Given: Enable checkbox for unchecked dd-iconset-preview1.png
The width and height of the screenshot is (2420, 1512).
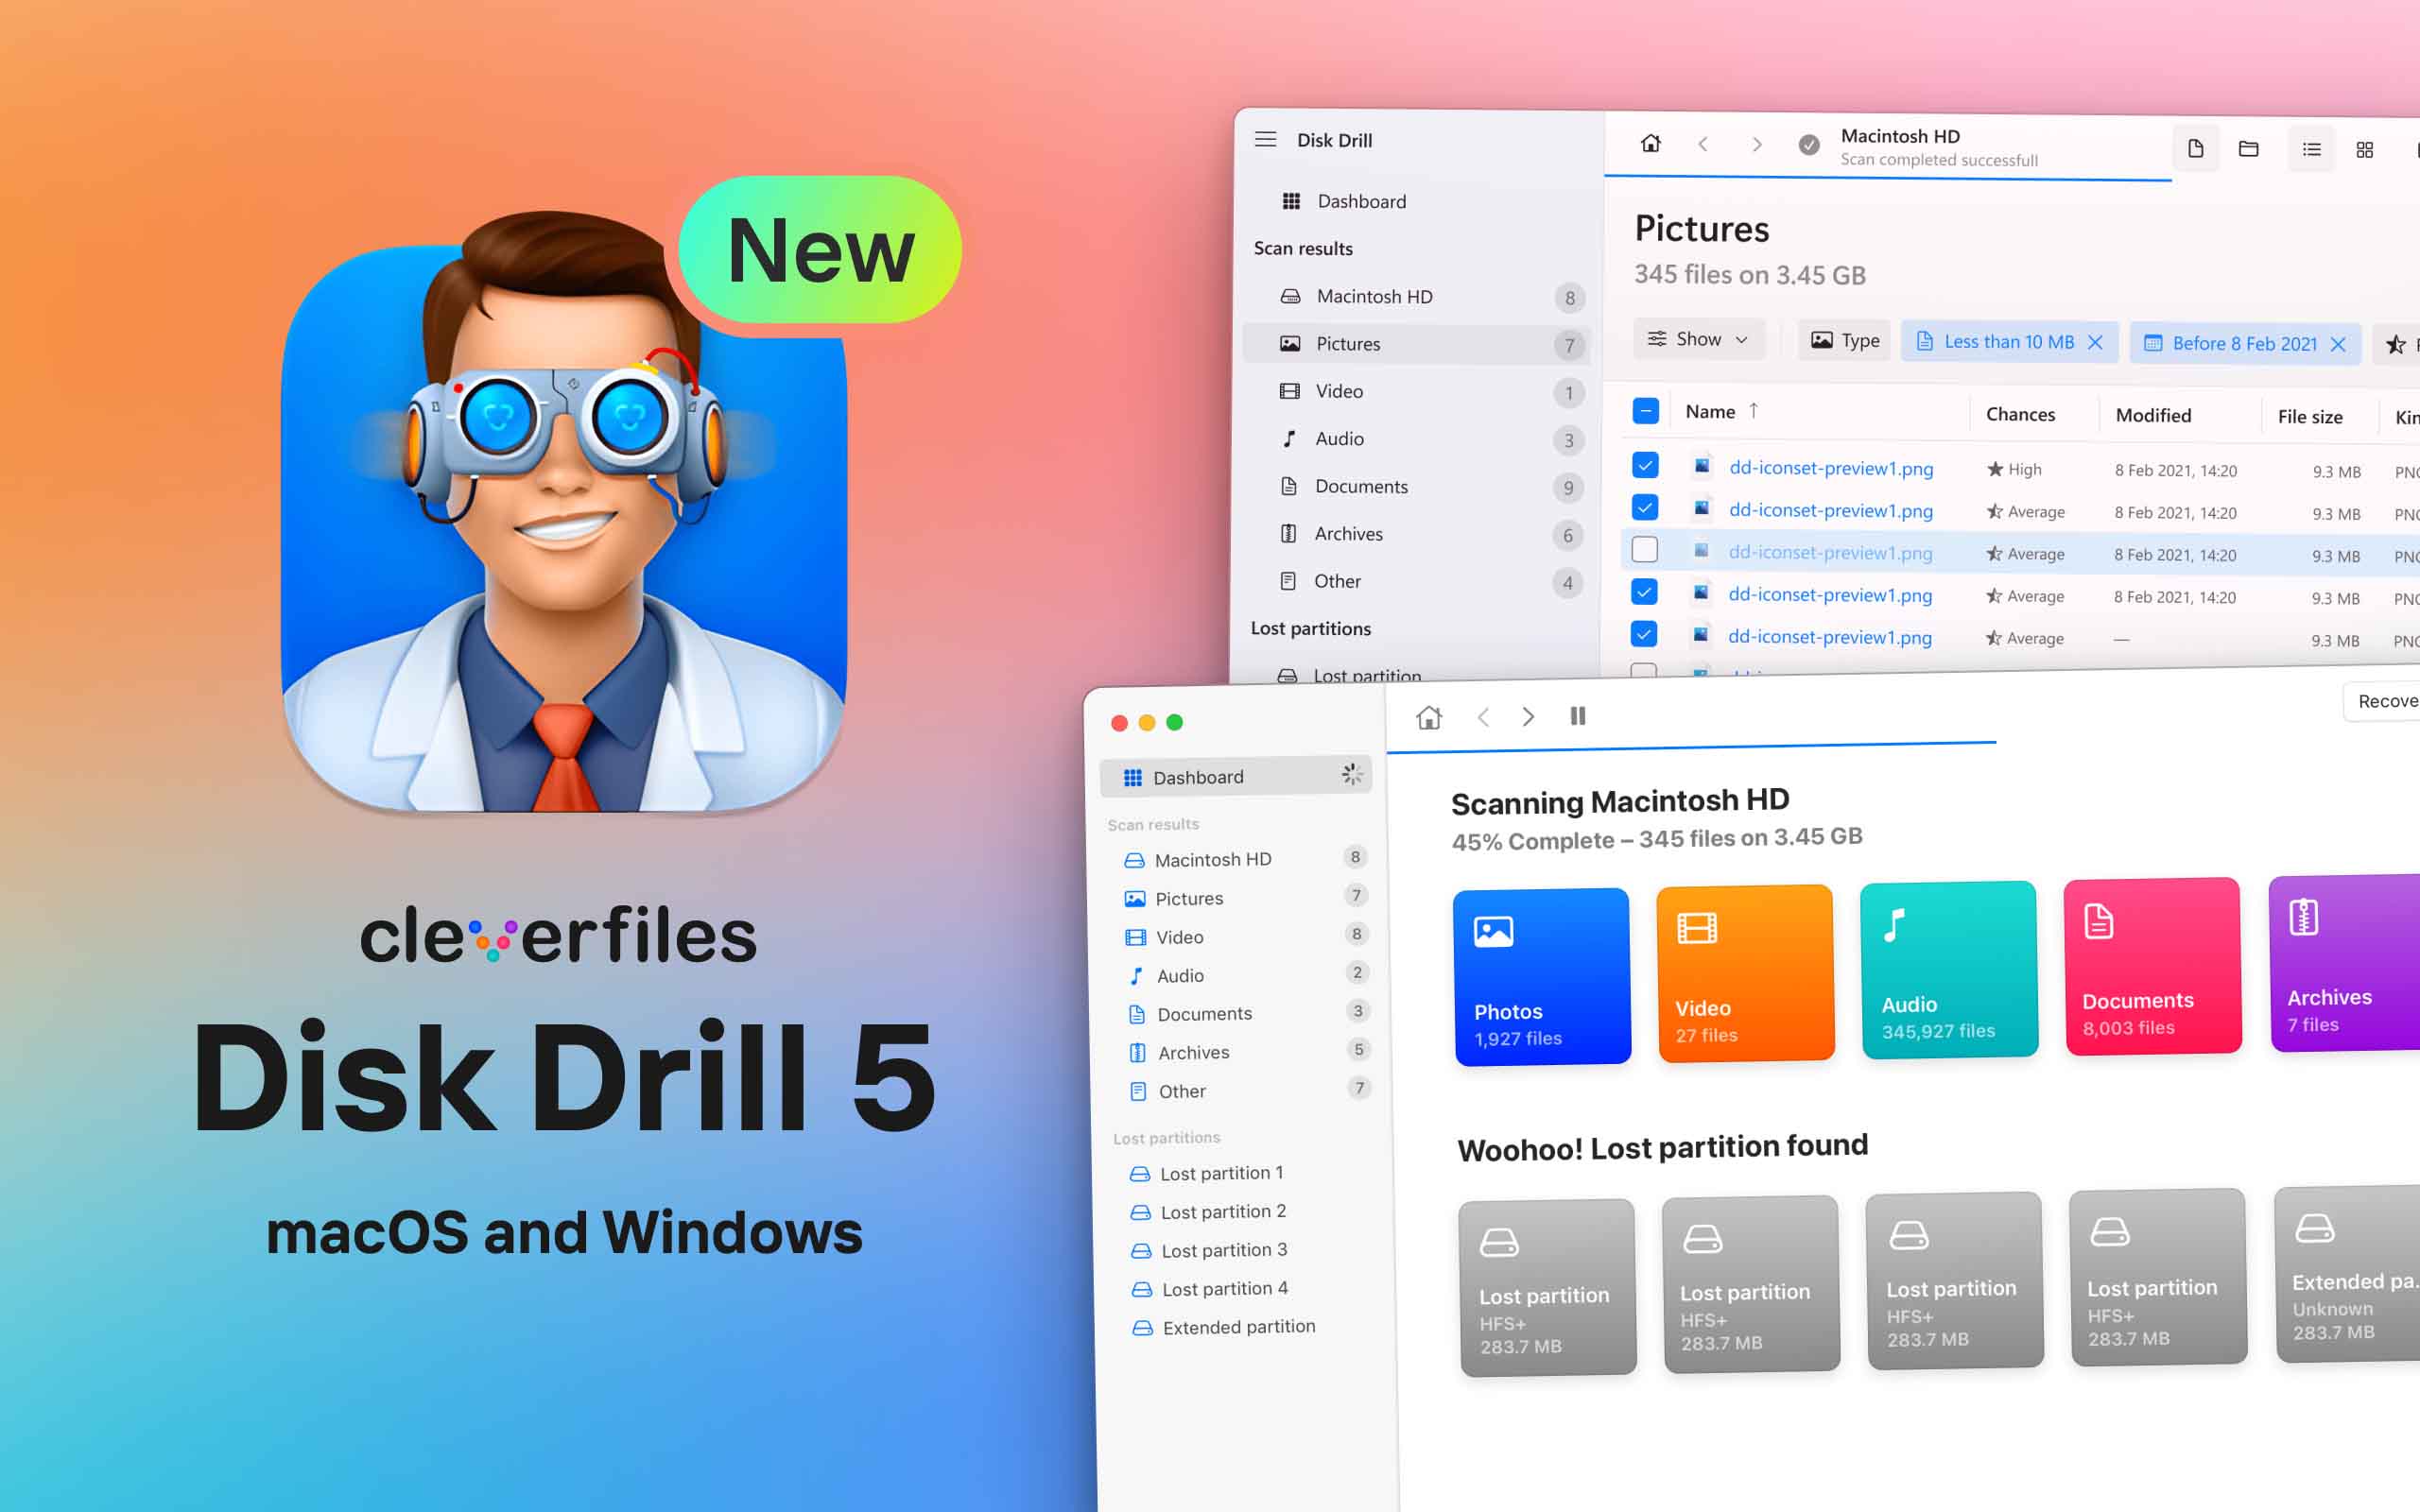Looking at the screenshot, I should [x=1645, y=552].
